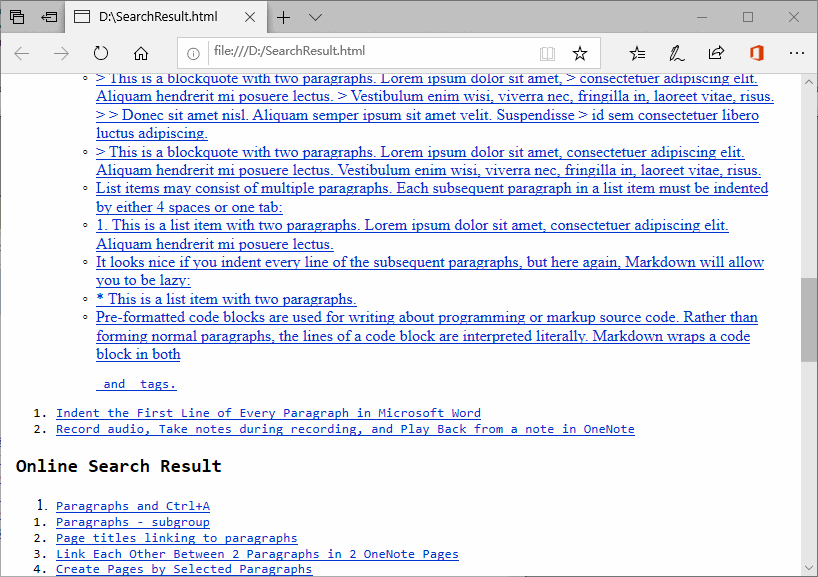This screenshot has height=577, width=818.
Task: Share this page
Action: (x=716, y=53)
